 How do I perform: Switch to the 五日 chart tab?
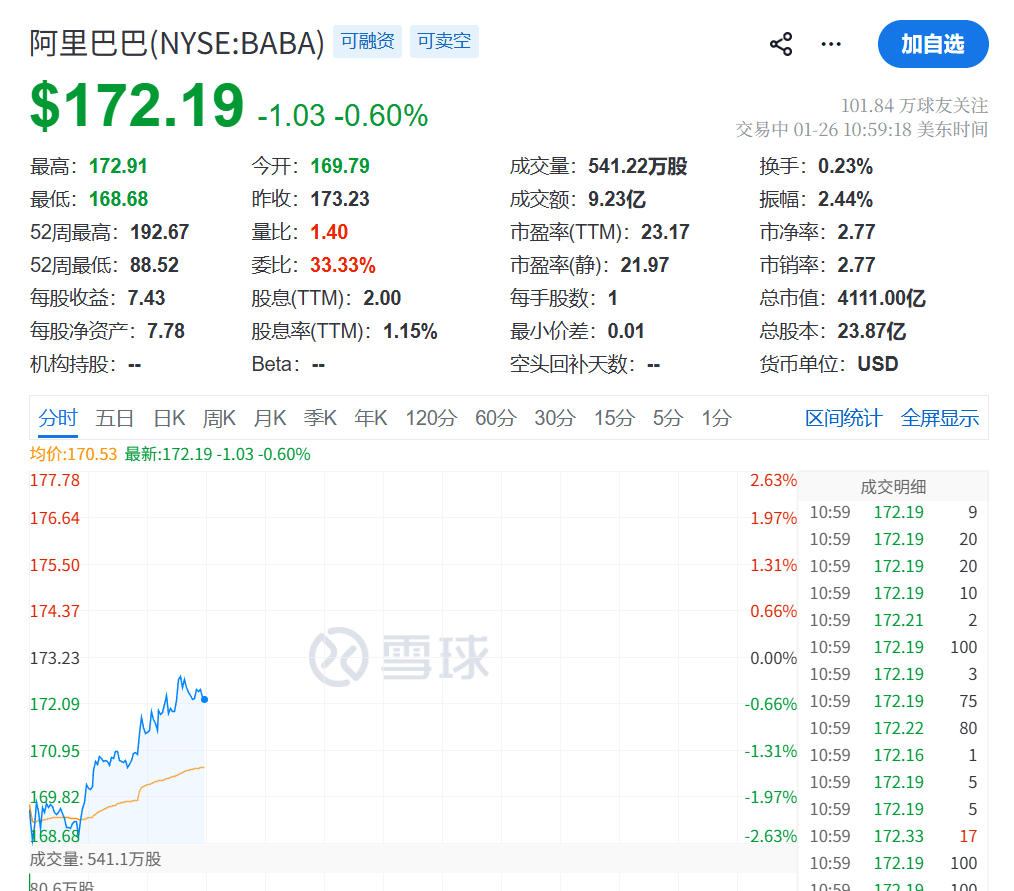[x=115, y=418]
